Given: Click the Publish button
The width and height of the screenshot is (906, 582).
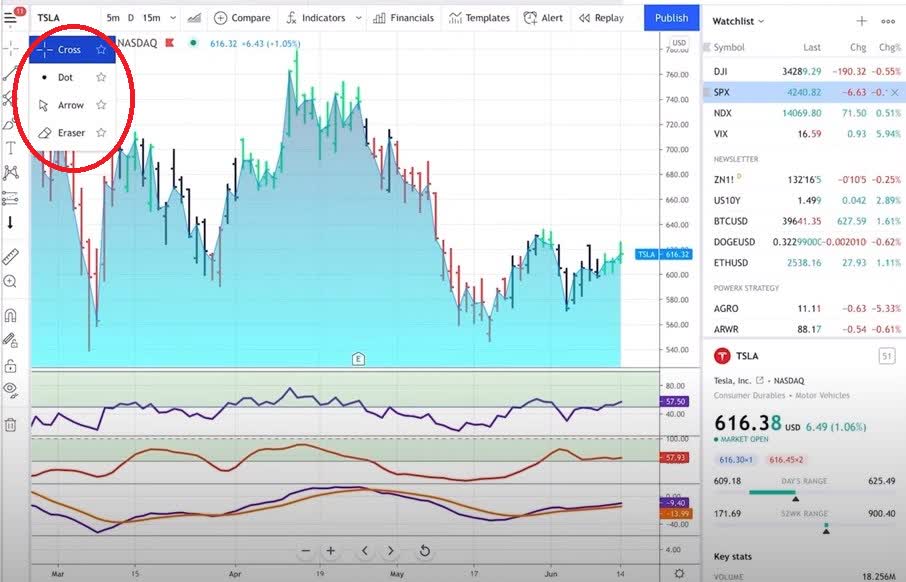Looking at the screenshot, I should pyautogui.click(x=671, y=17).
